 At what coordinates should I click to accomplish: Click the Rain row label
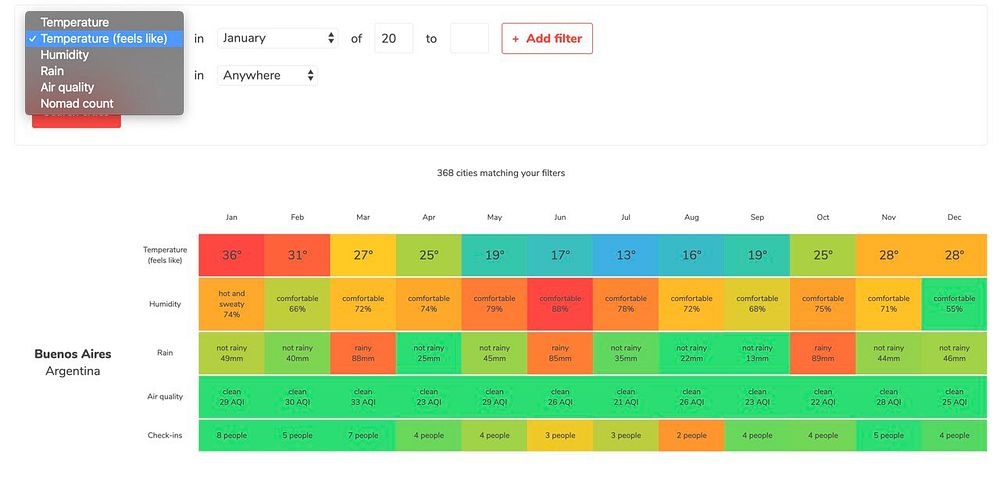coord(165,353)
